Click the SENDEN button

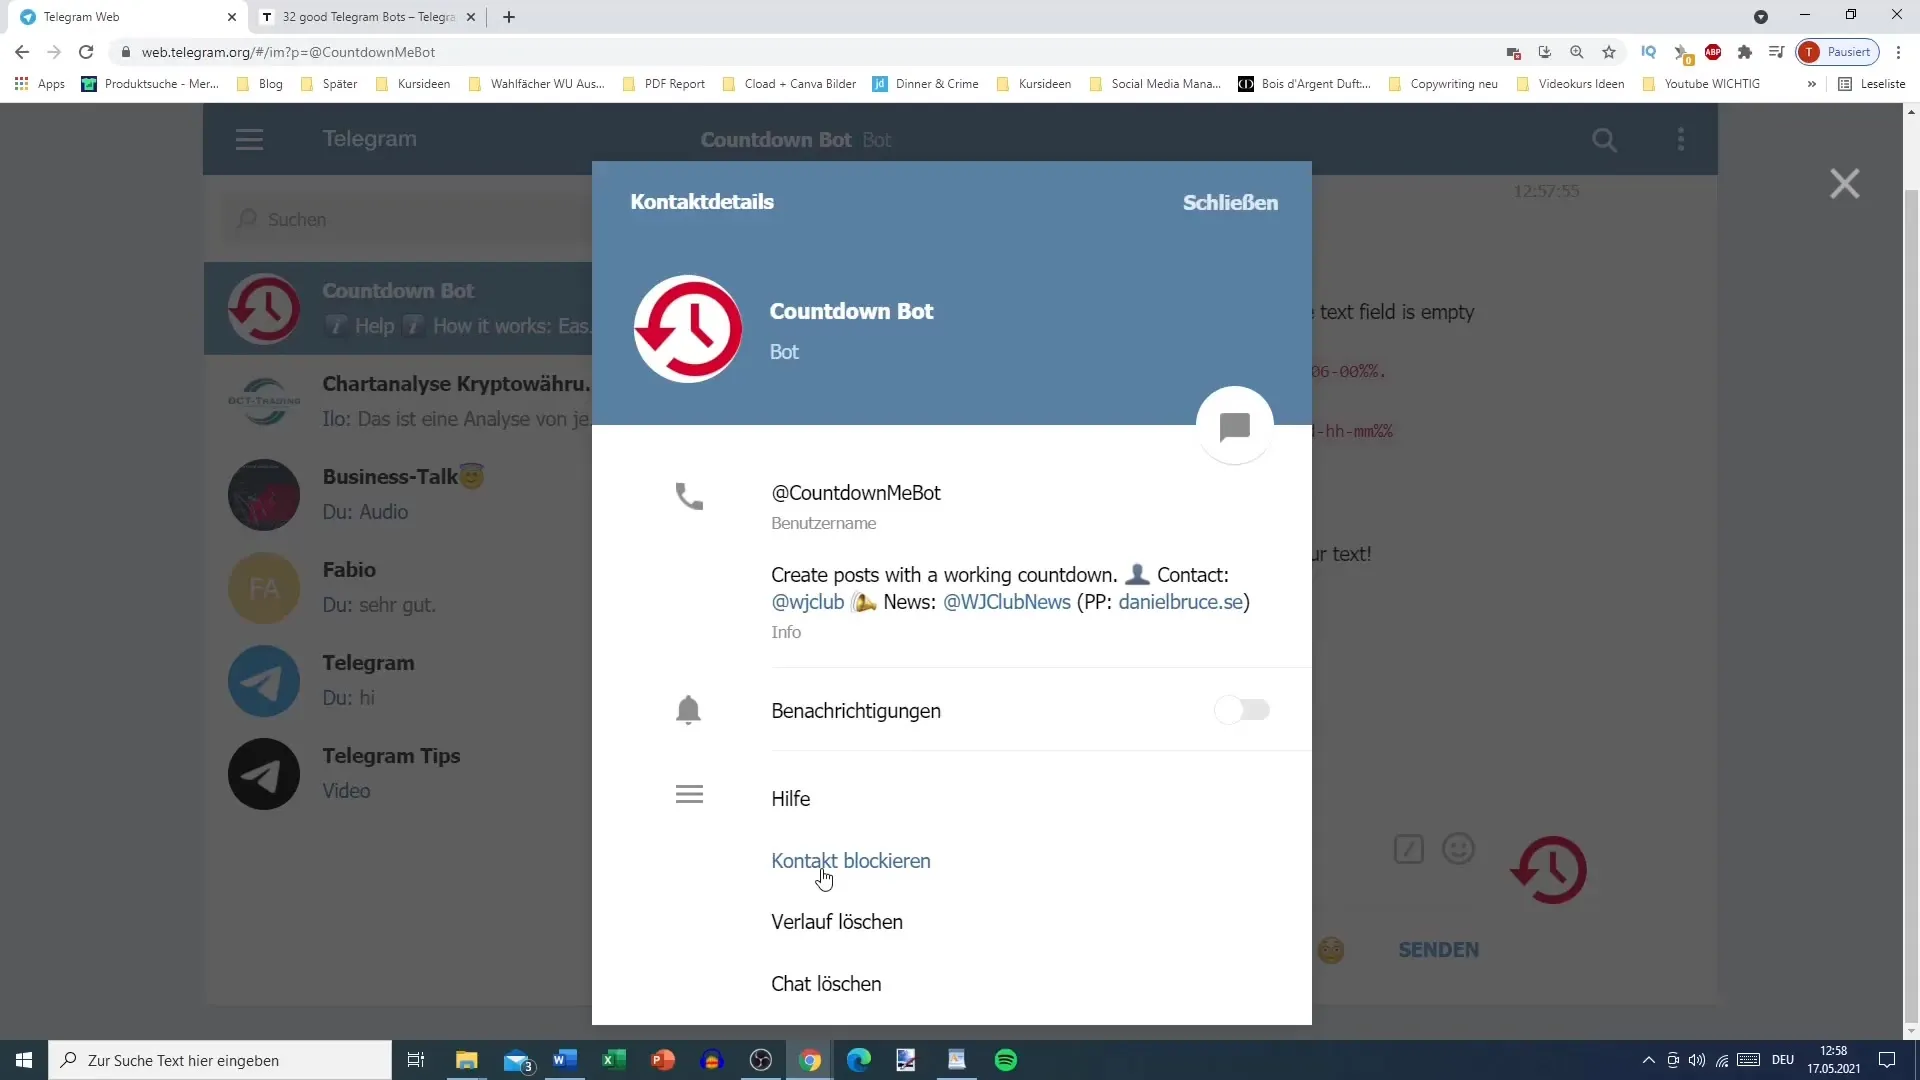1438,950
